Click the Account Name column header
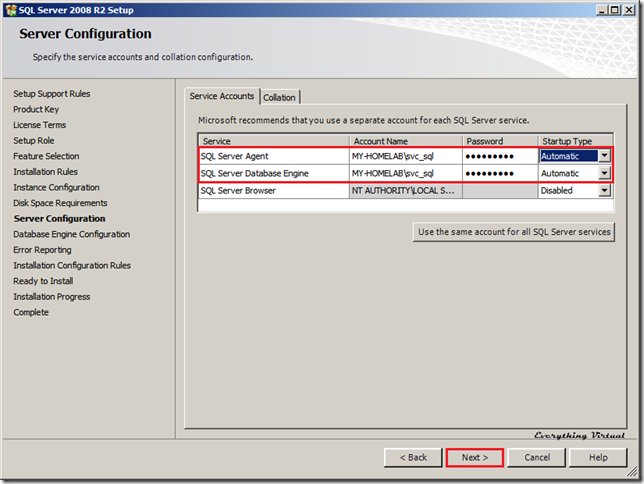This screenshot has height=484, width=644. click(406, 141)
